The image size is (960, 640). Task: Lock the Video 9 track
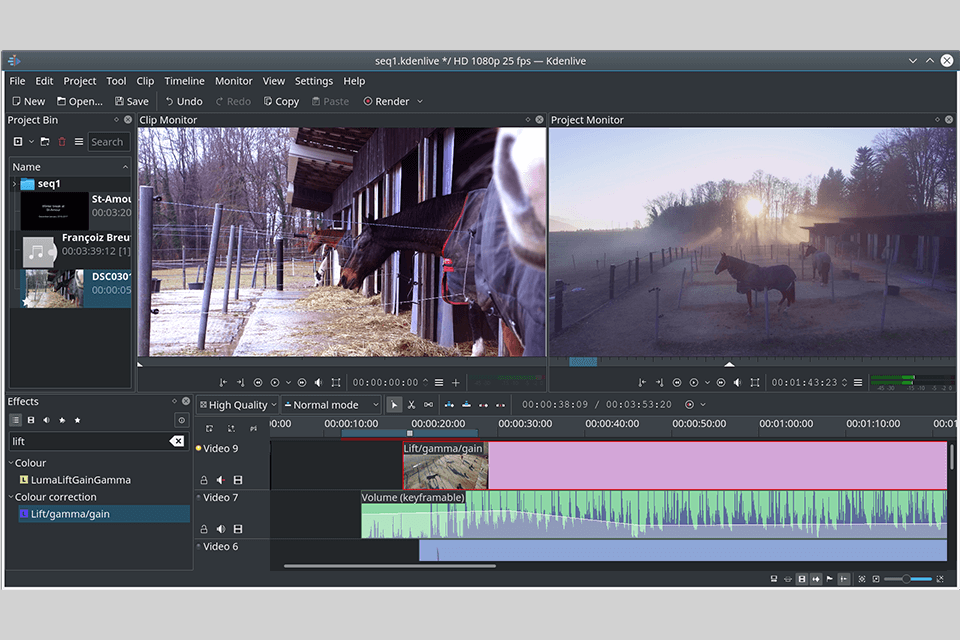click(204, 480)
